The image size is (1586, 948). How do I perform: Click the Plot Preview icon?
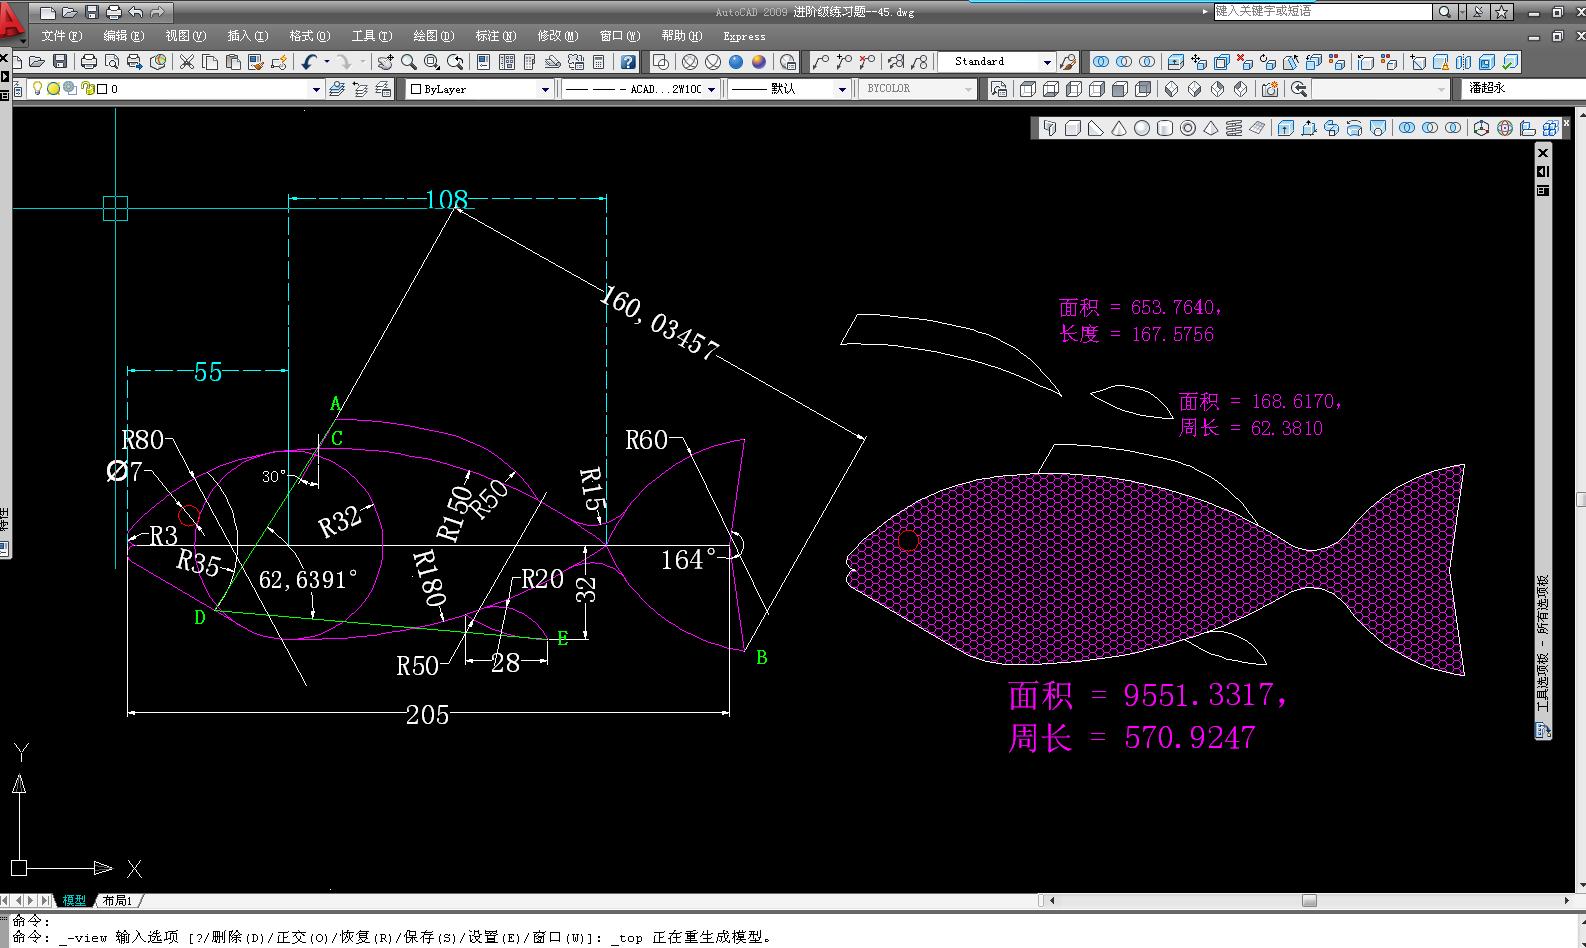pyautogui.click(x=112, y=62)
